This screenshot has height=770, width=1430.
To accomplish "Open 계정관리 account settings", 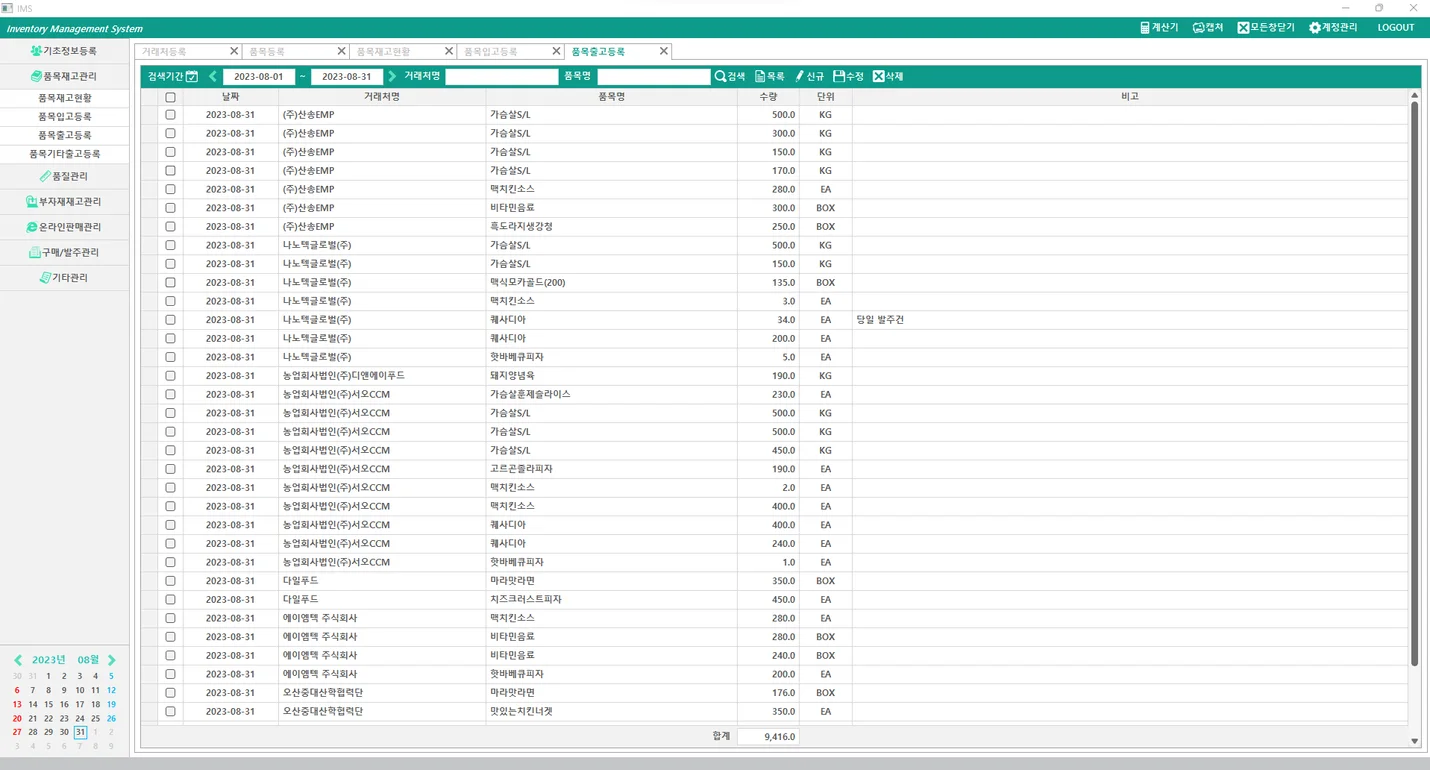I will point(1333,28).
